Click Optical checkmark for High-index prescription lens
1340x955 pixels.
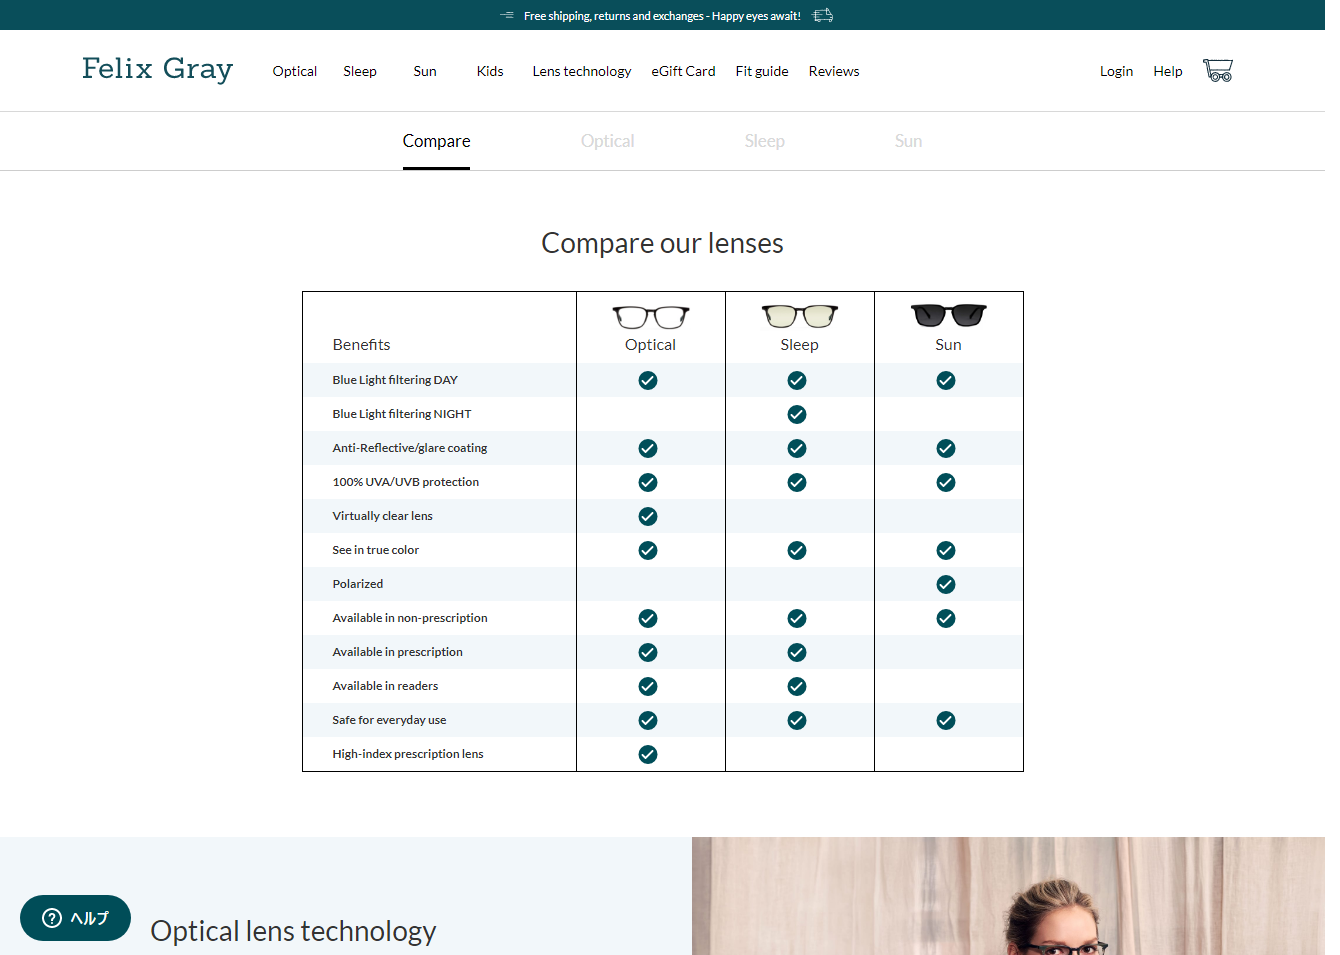click(x=648, y=754)
